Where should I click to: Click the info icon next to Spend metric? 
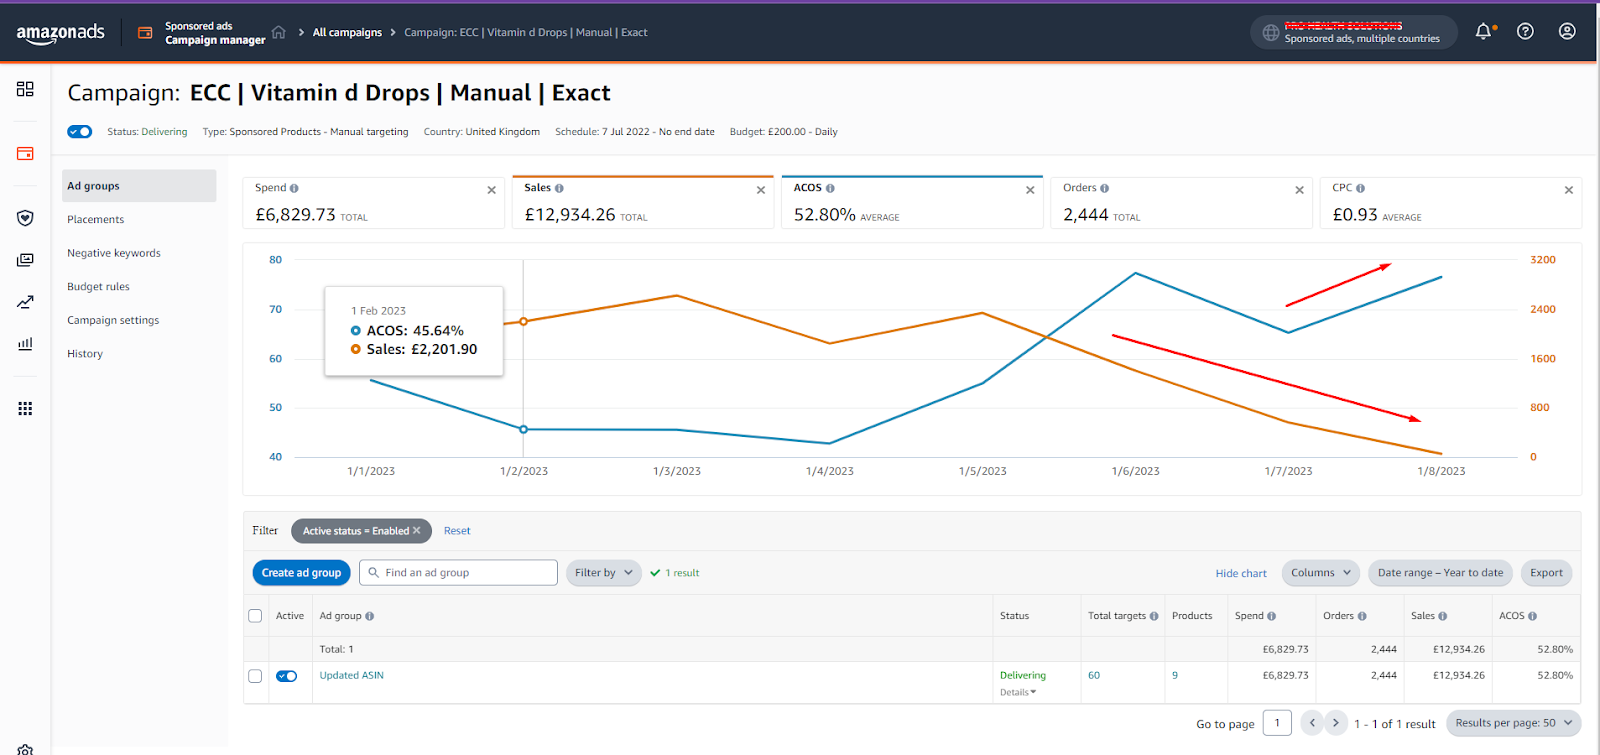click(294, 188)
